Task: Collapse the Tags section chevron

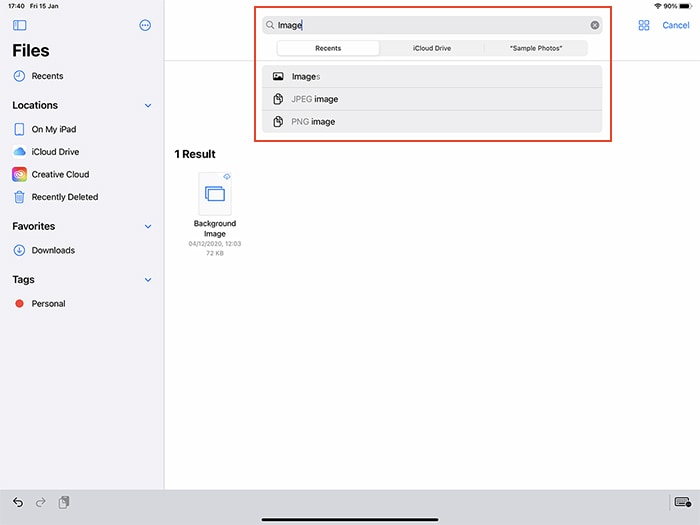Action: click(148, 280)
